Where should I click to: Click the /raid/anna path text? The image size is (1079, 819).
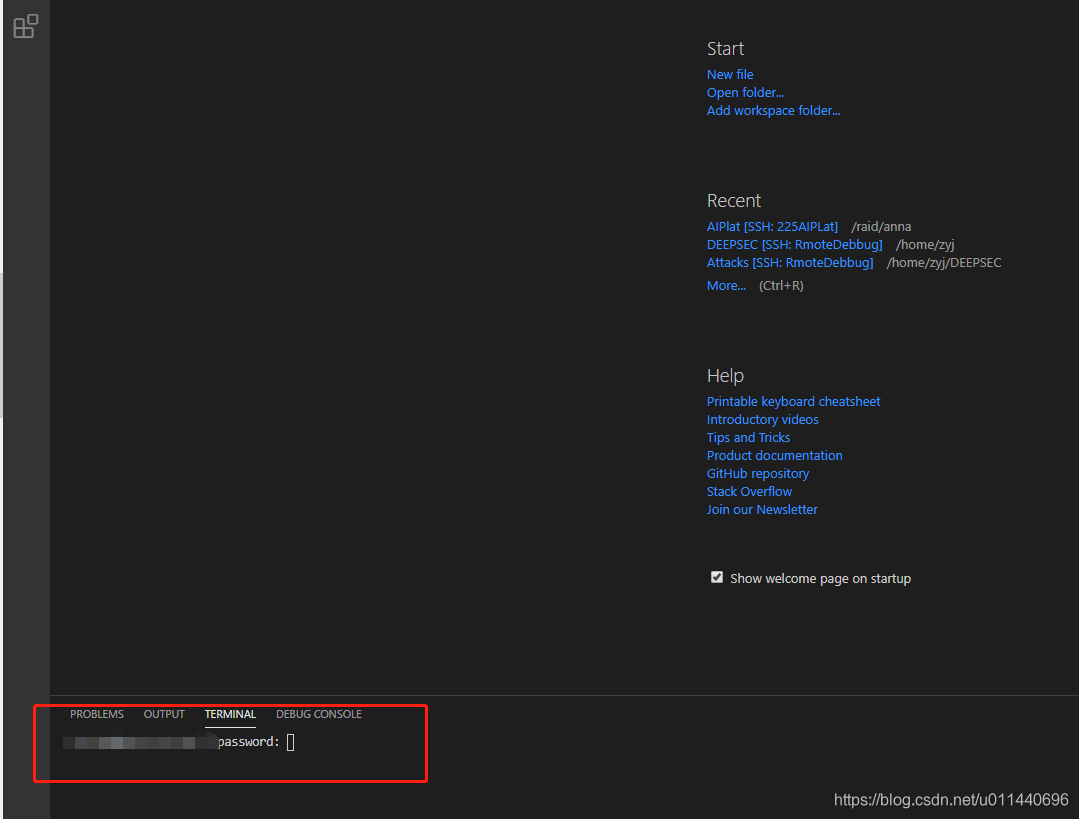[881, 226]
